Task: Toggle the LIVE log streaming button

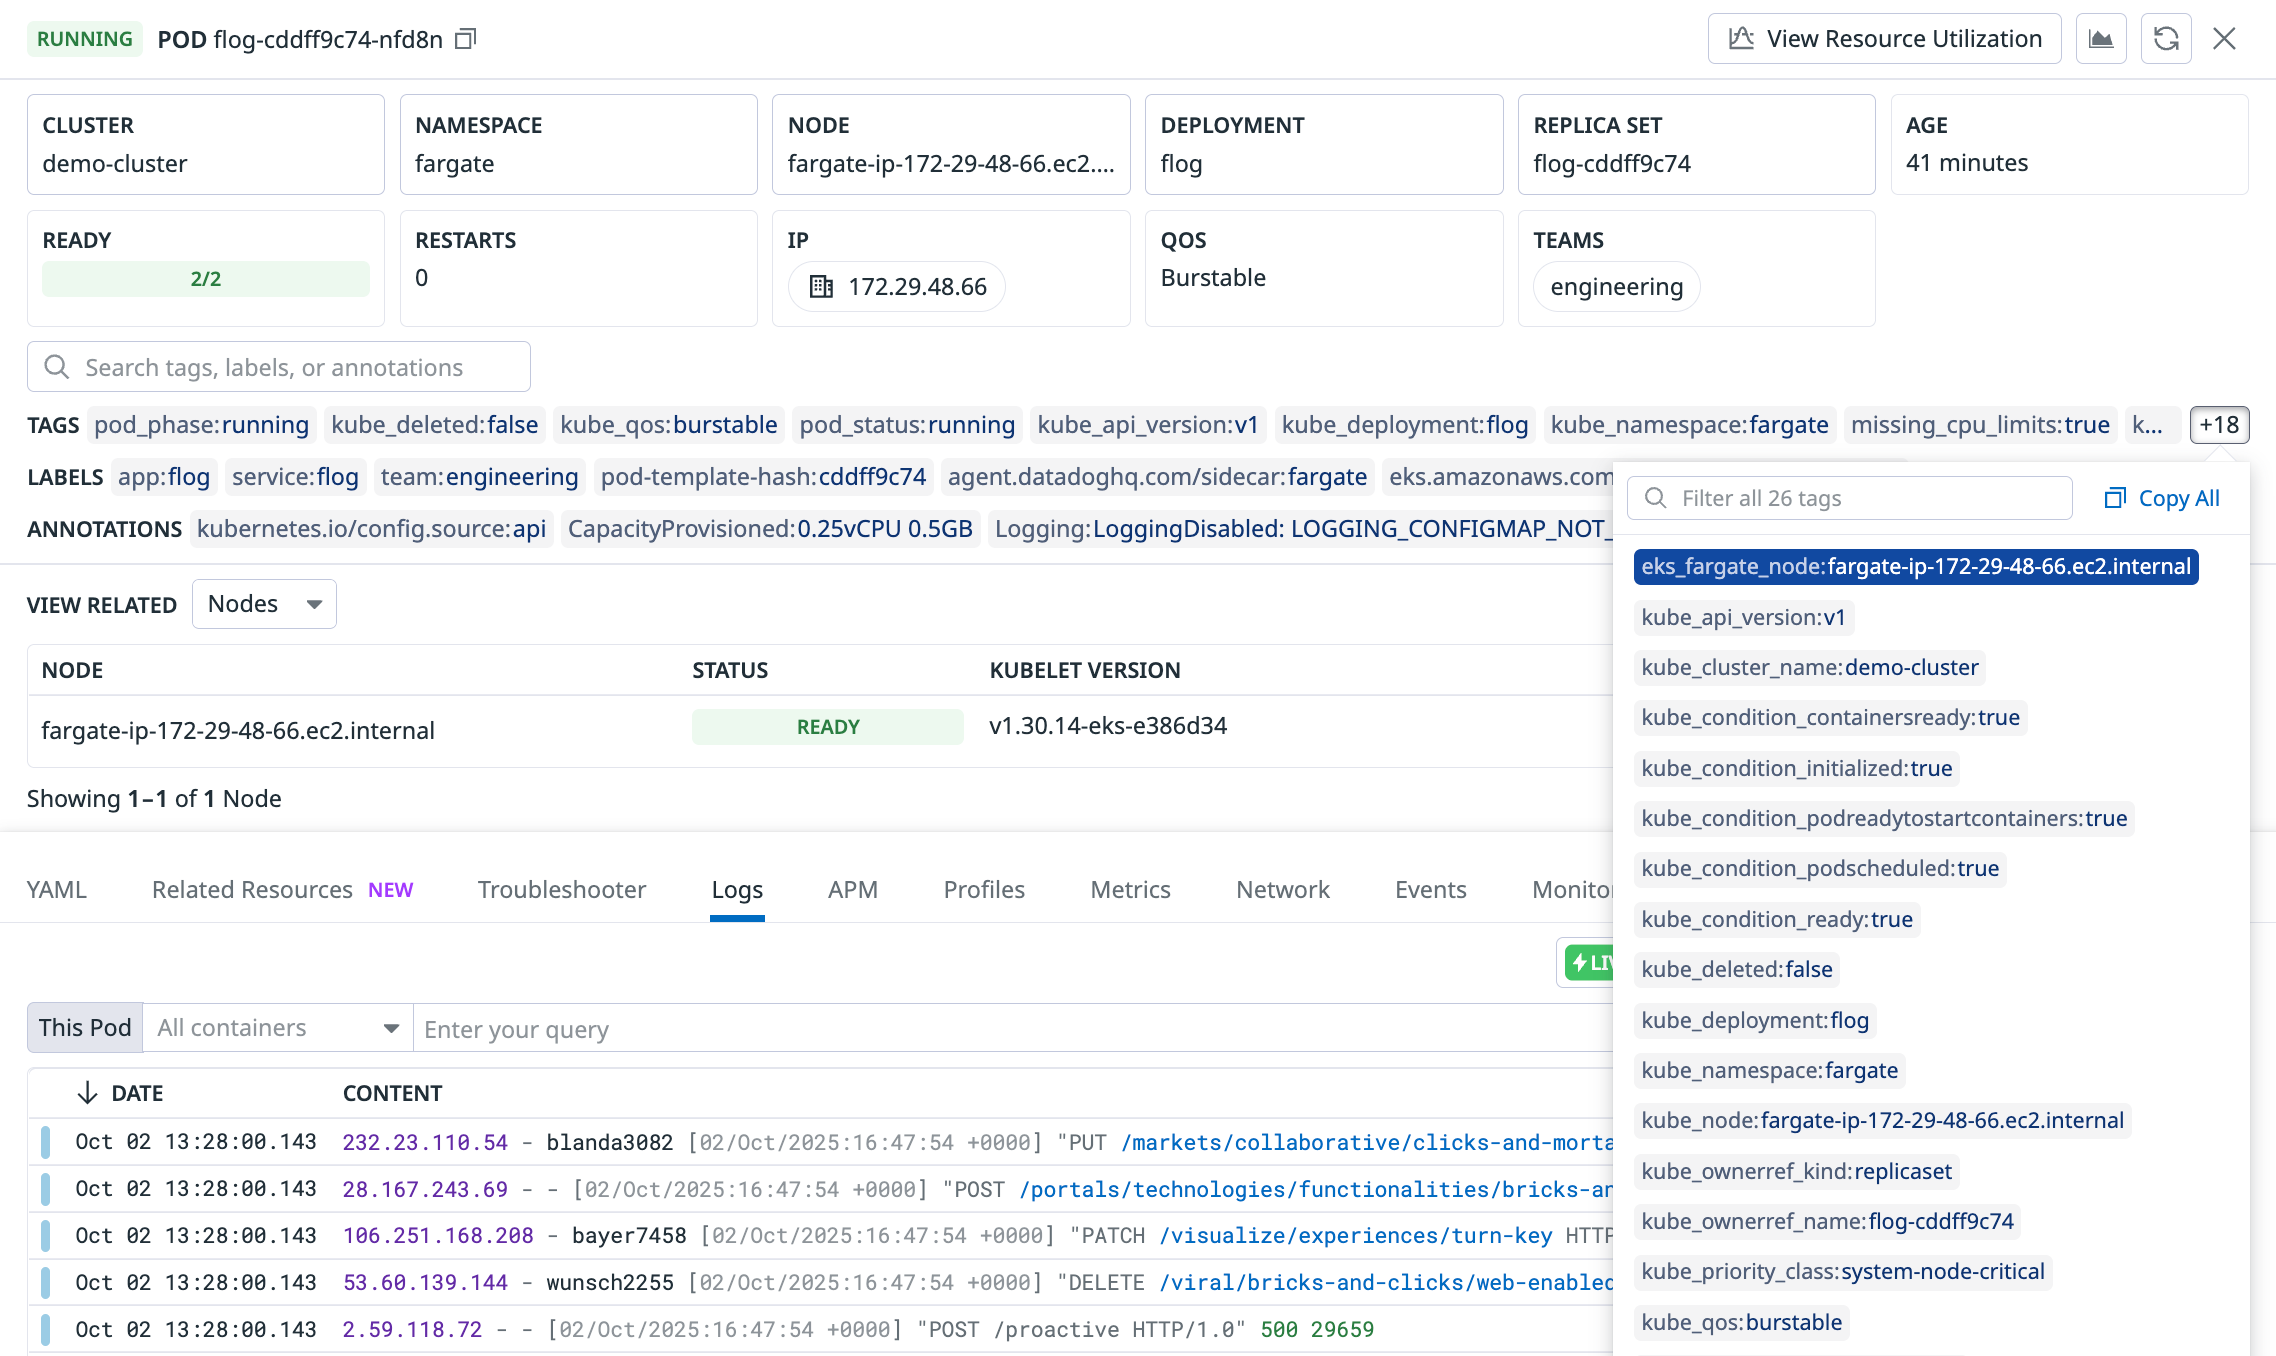Action: point(1591,963)
